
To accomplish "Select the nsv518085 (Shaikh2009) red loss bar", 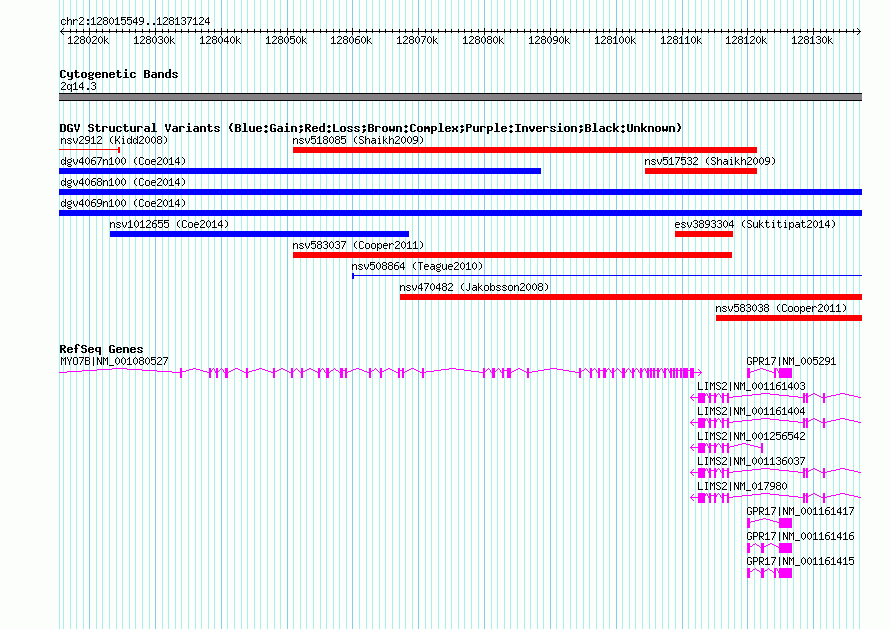I will click(525, 150).
